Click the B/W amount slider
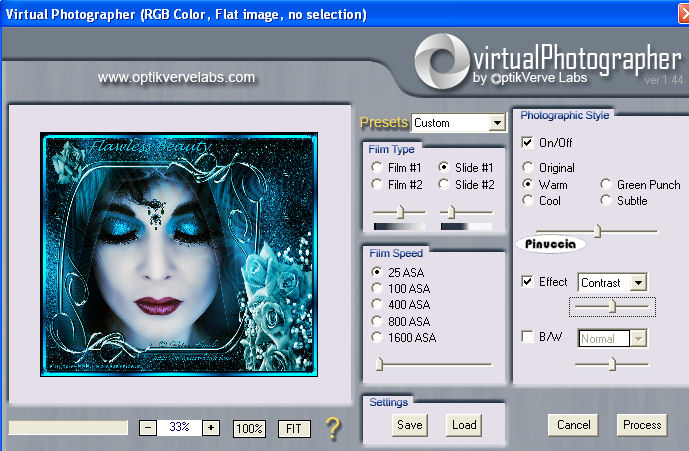689x451 pixels. click(x=612, y=364)
